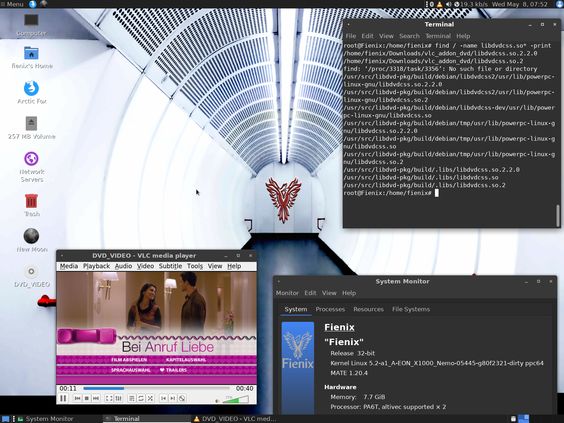Screen dimensions: 564x423
Task: Go to previous DVD chapter in VLC
Action: tap(163, 398)
